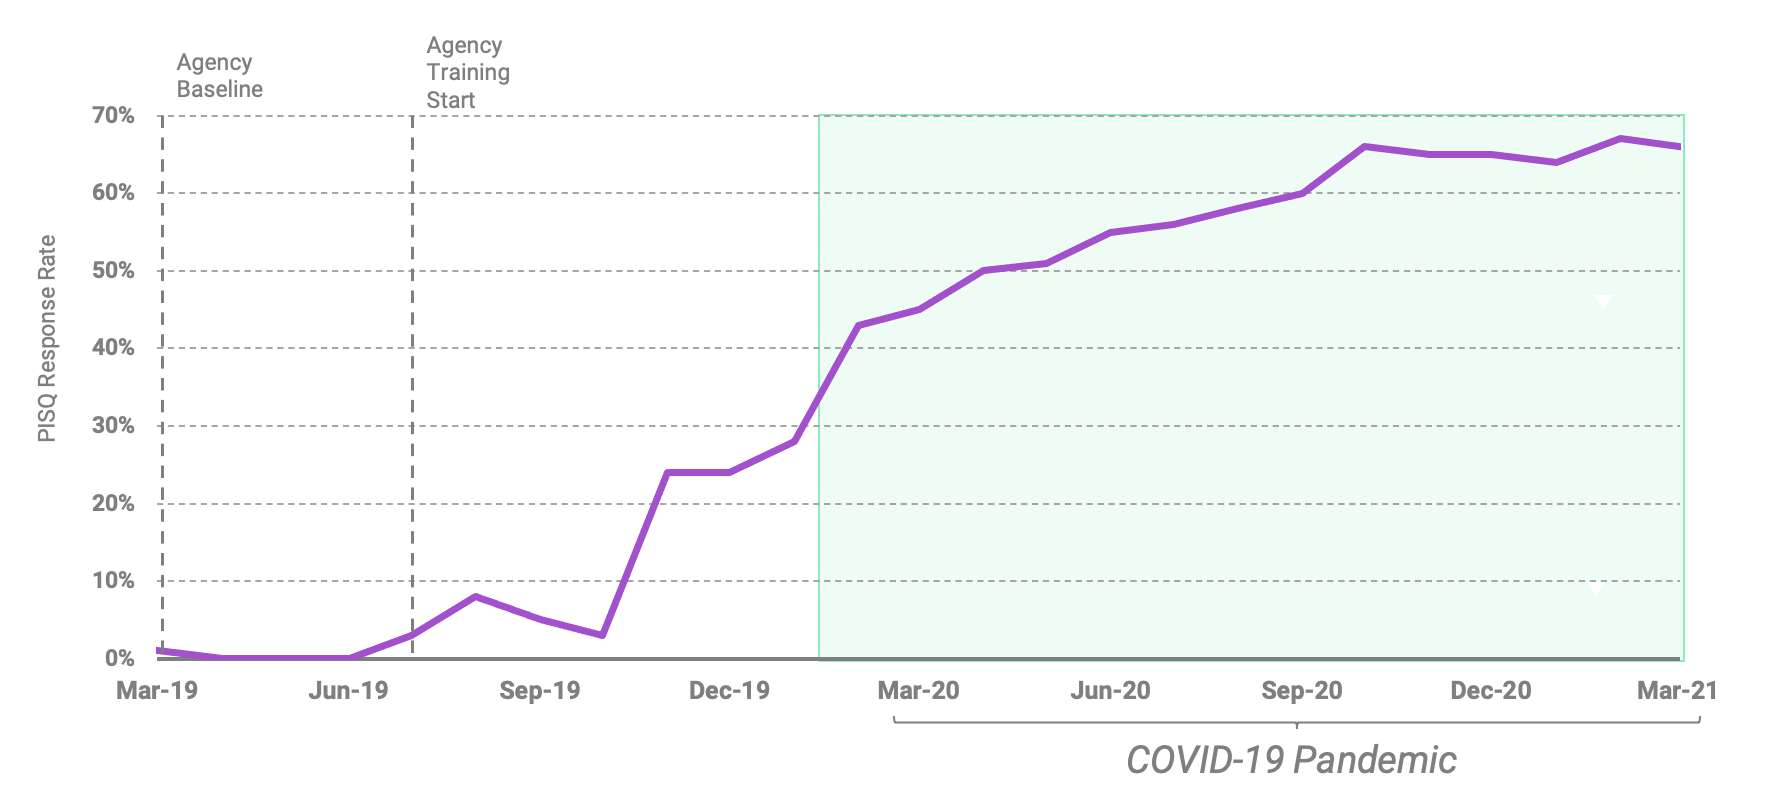The height and width of the screenshot is (807, 1772).
Task: Select the Jun-20 x-axis label
Action: pyautogui.click(x=1110, y=691)
